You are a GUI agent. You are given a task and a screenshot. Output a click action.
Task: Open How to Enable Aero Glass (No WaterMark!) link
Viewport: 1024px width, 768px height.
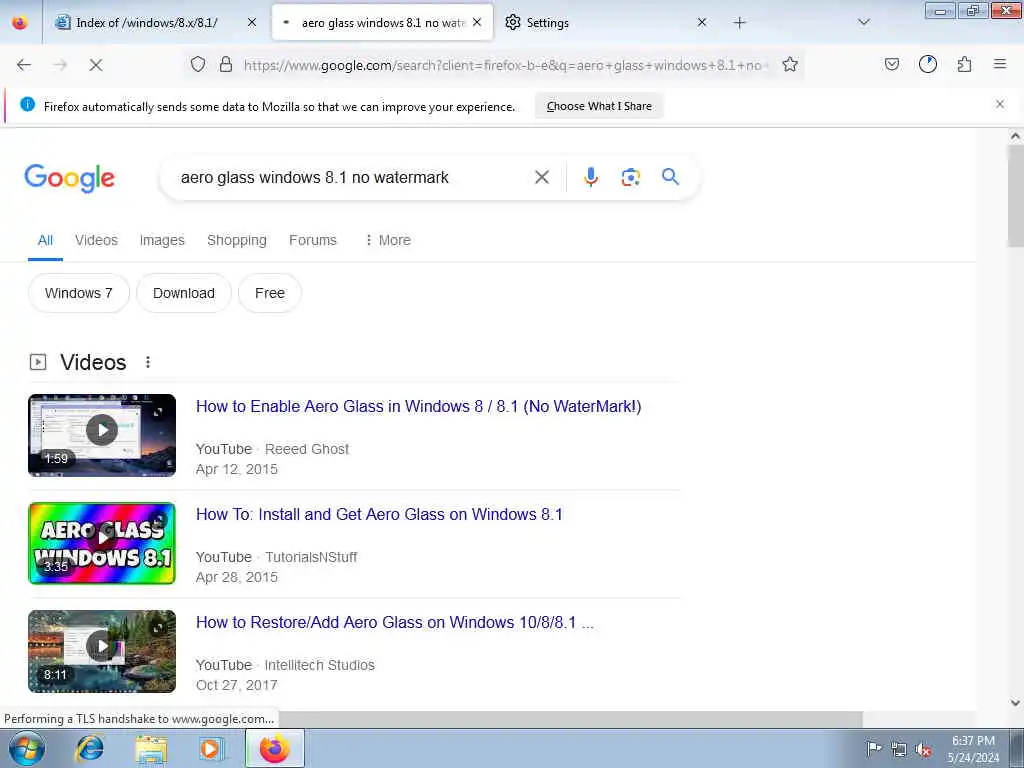419,406
